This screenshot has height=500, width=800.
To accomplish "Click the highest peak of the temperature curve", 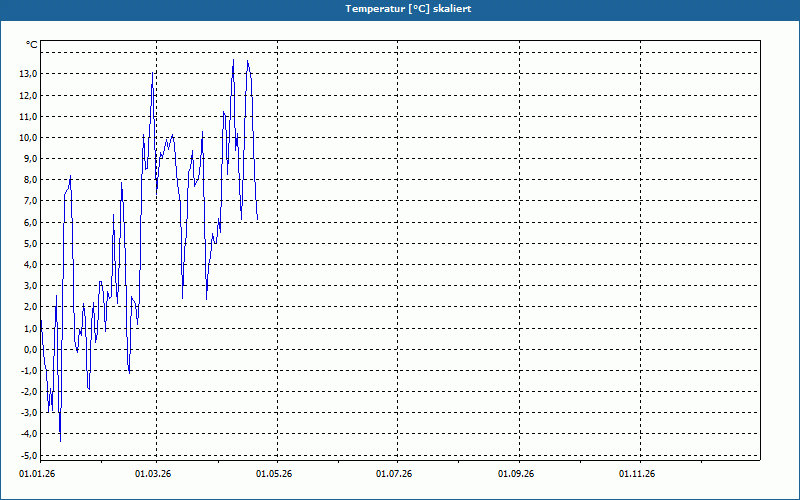I will [234, 60].
